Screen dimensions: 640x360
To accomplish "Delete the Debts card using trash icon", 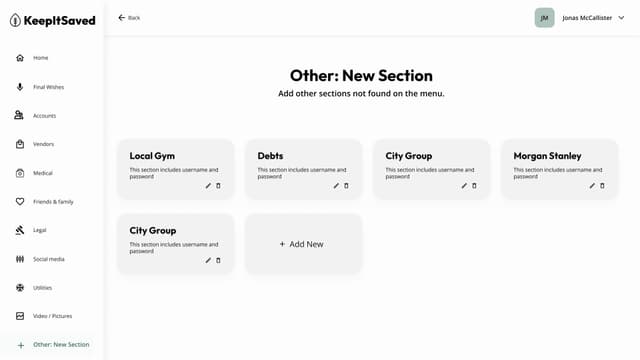I will [346, 186].
